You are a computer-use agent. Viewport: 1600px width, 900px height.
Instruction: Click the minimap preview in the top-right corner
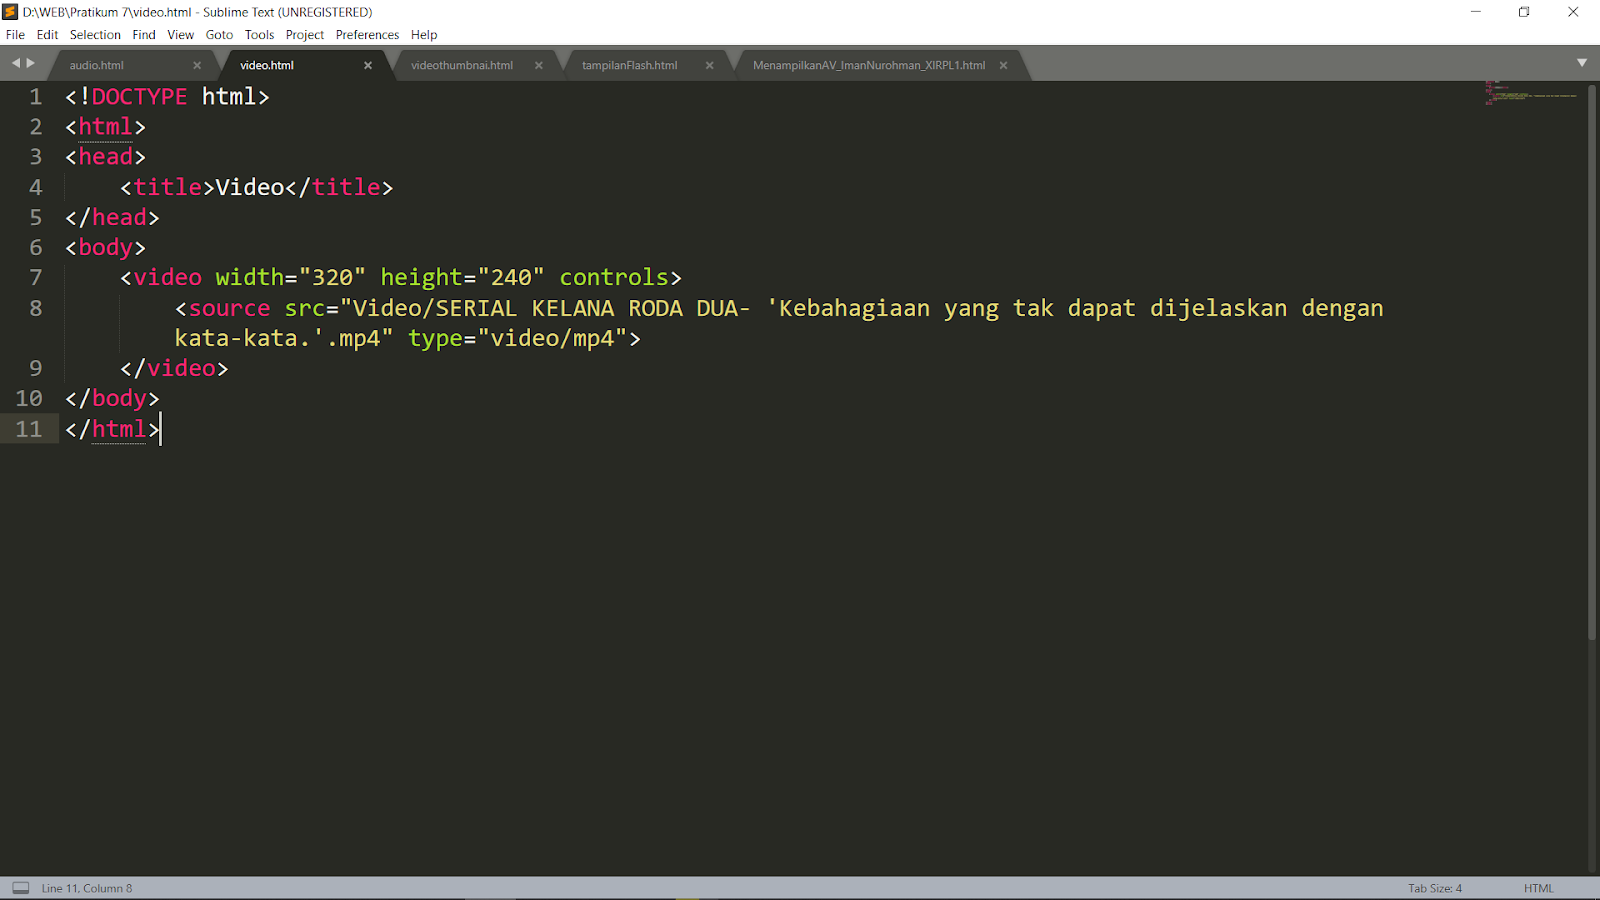click(1530, 95)
